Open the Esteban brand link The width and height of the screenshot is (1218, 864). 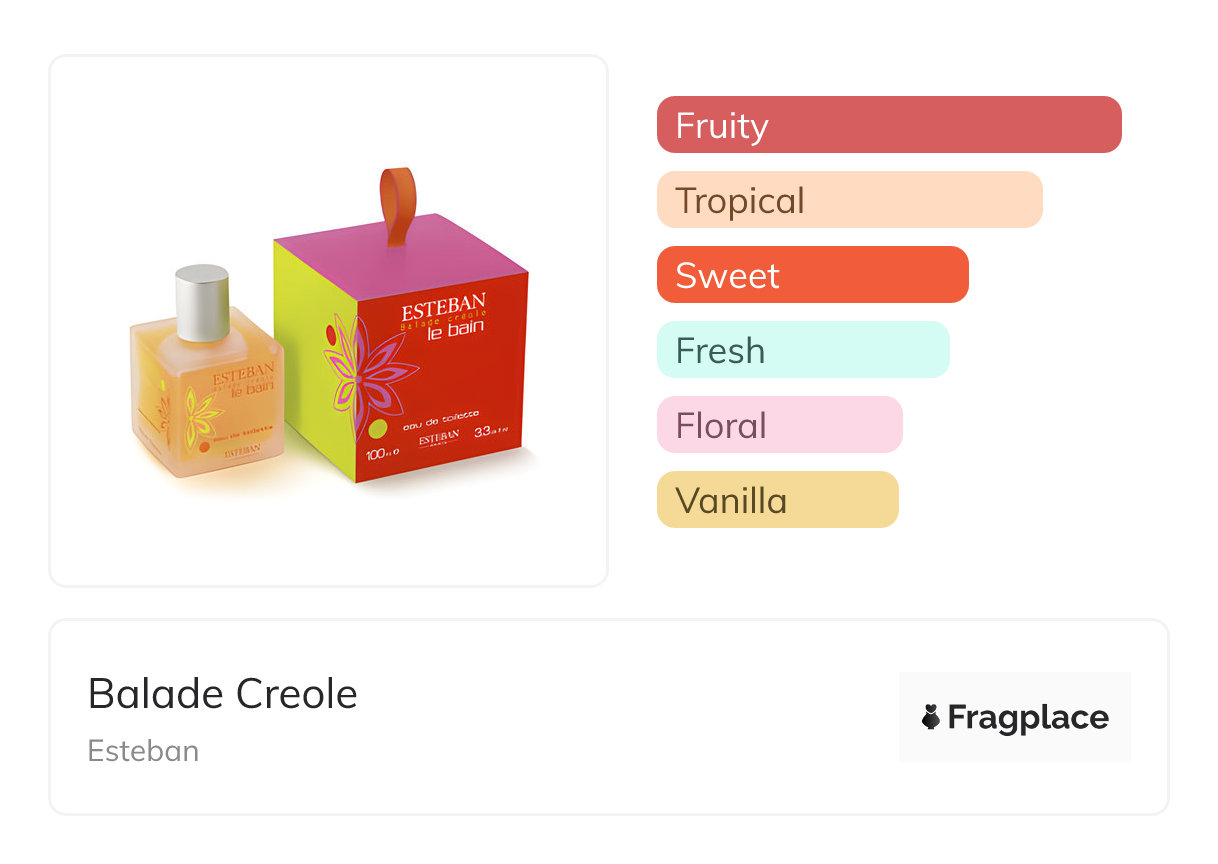(x=143, y=750)
